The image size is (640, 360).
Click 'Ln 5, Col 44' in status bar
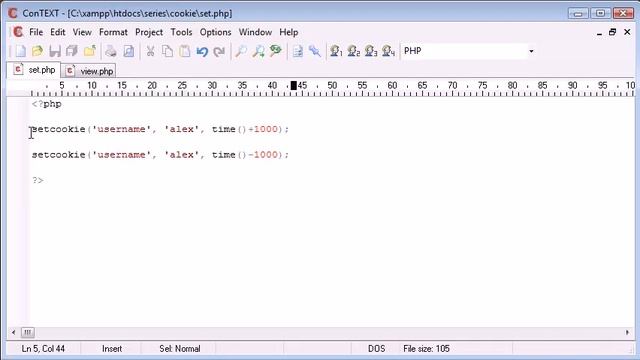43,349
